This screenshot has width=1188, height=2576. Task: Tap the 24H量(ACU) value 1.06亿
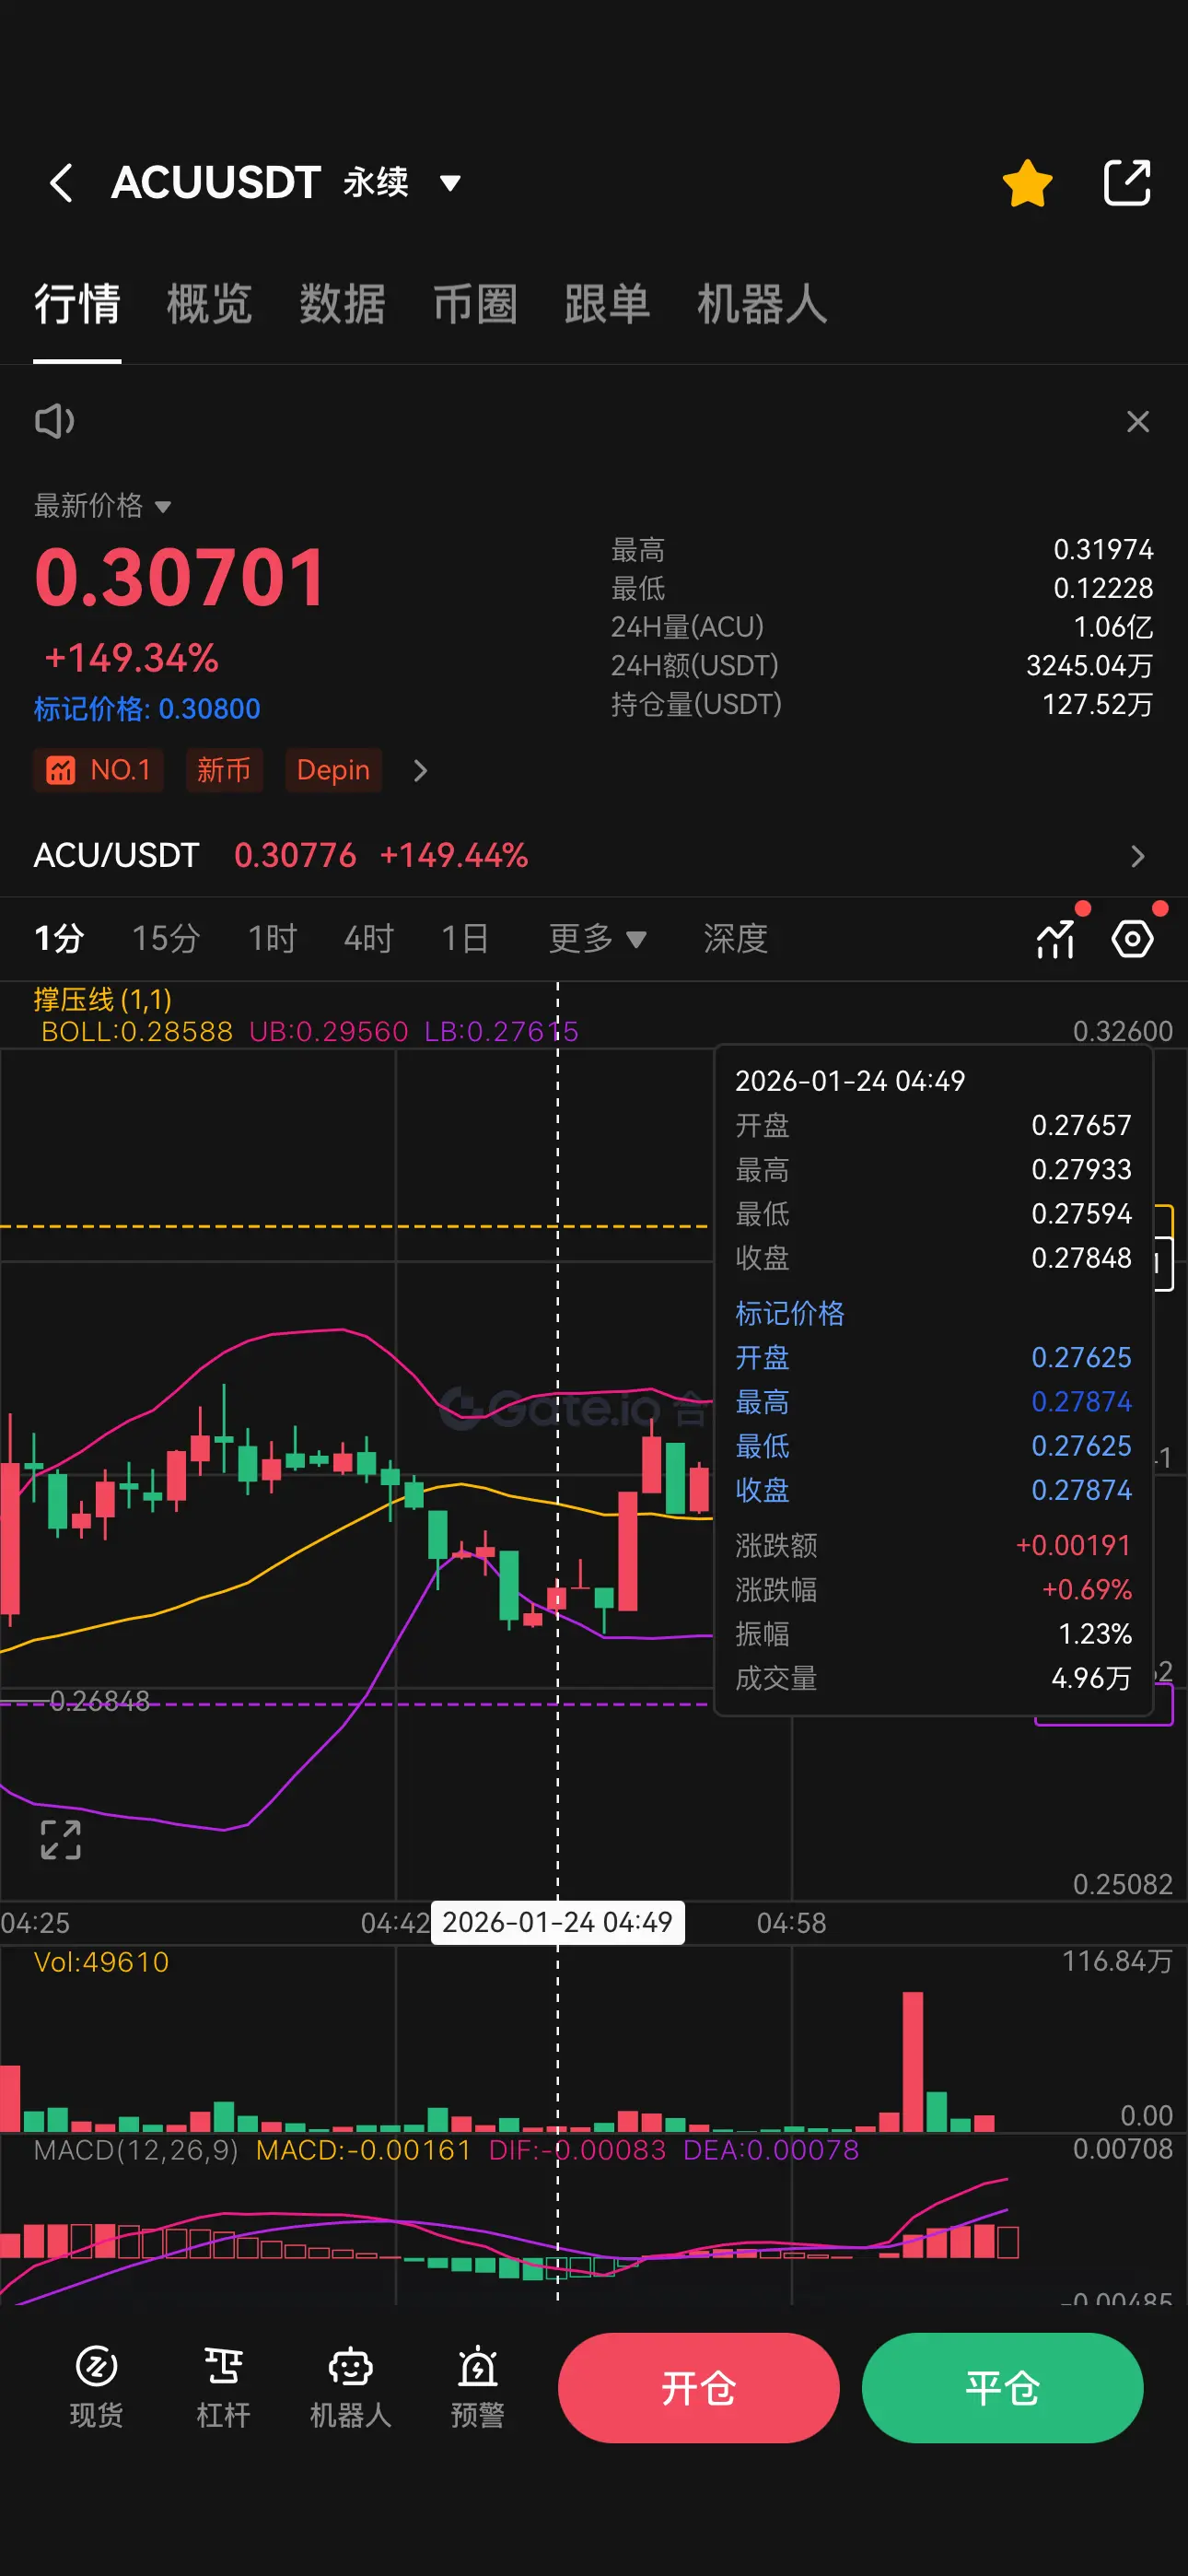tap(1113, 627)
